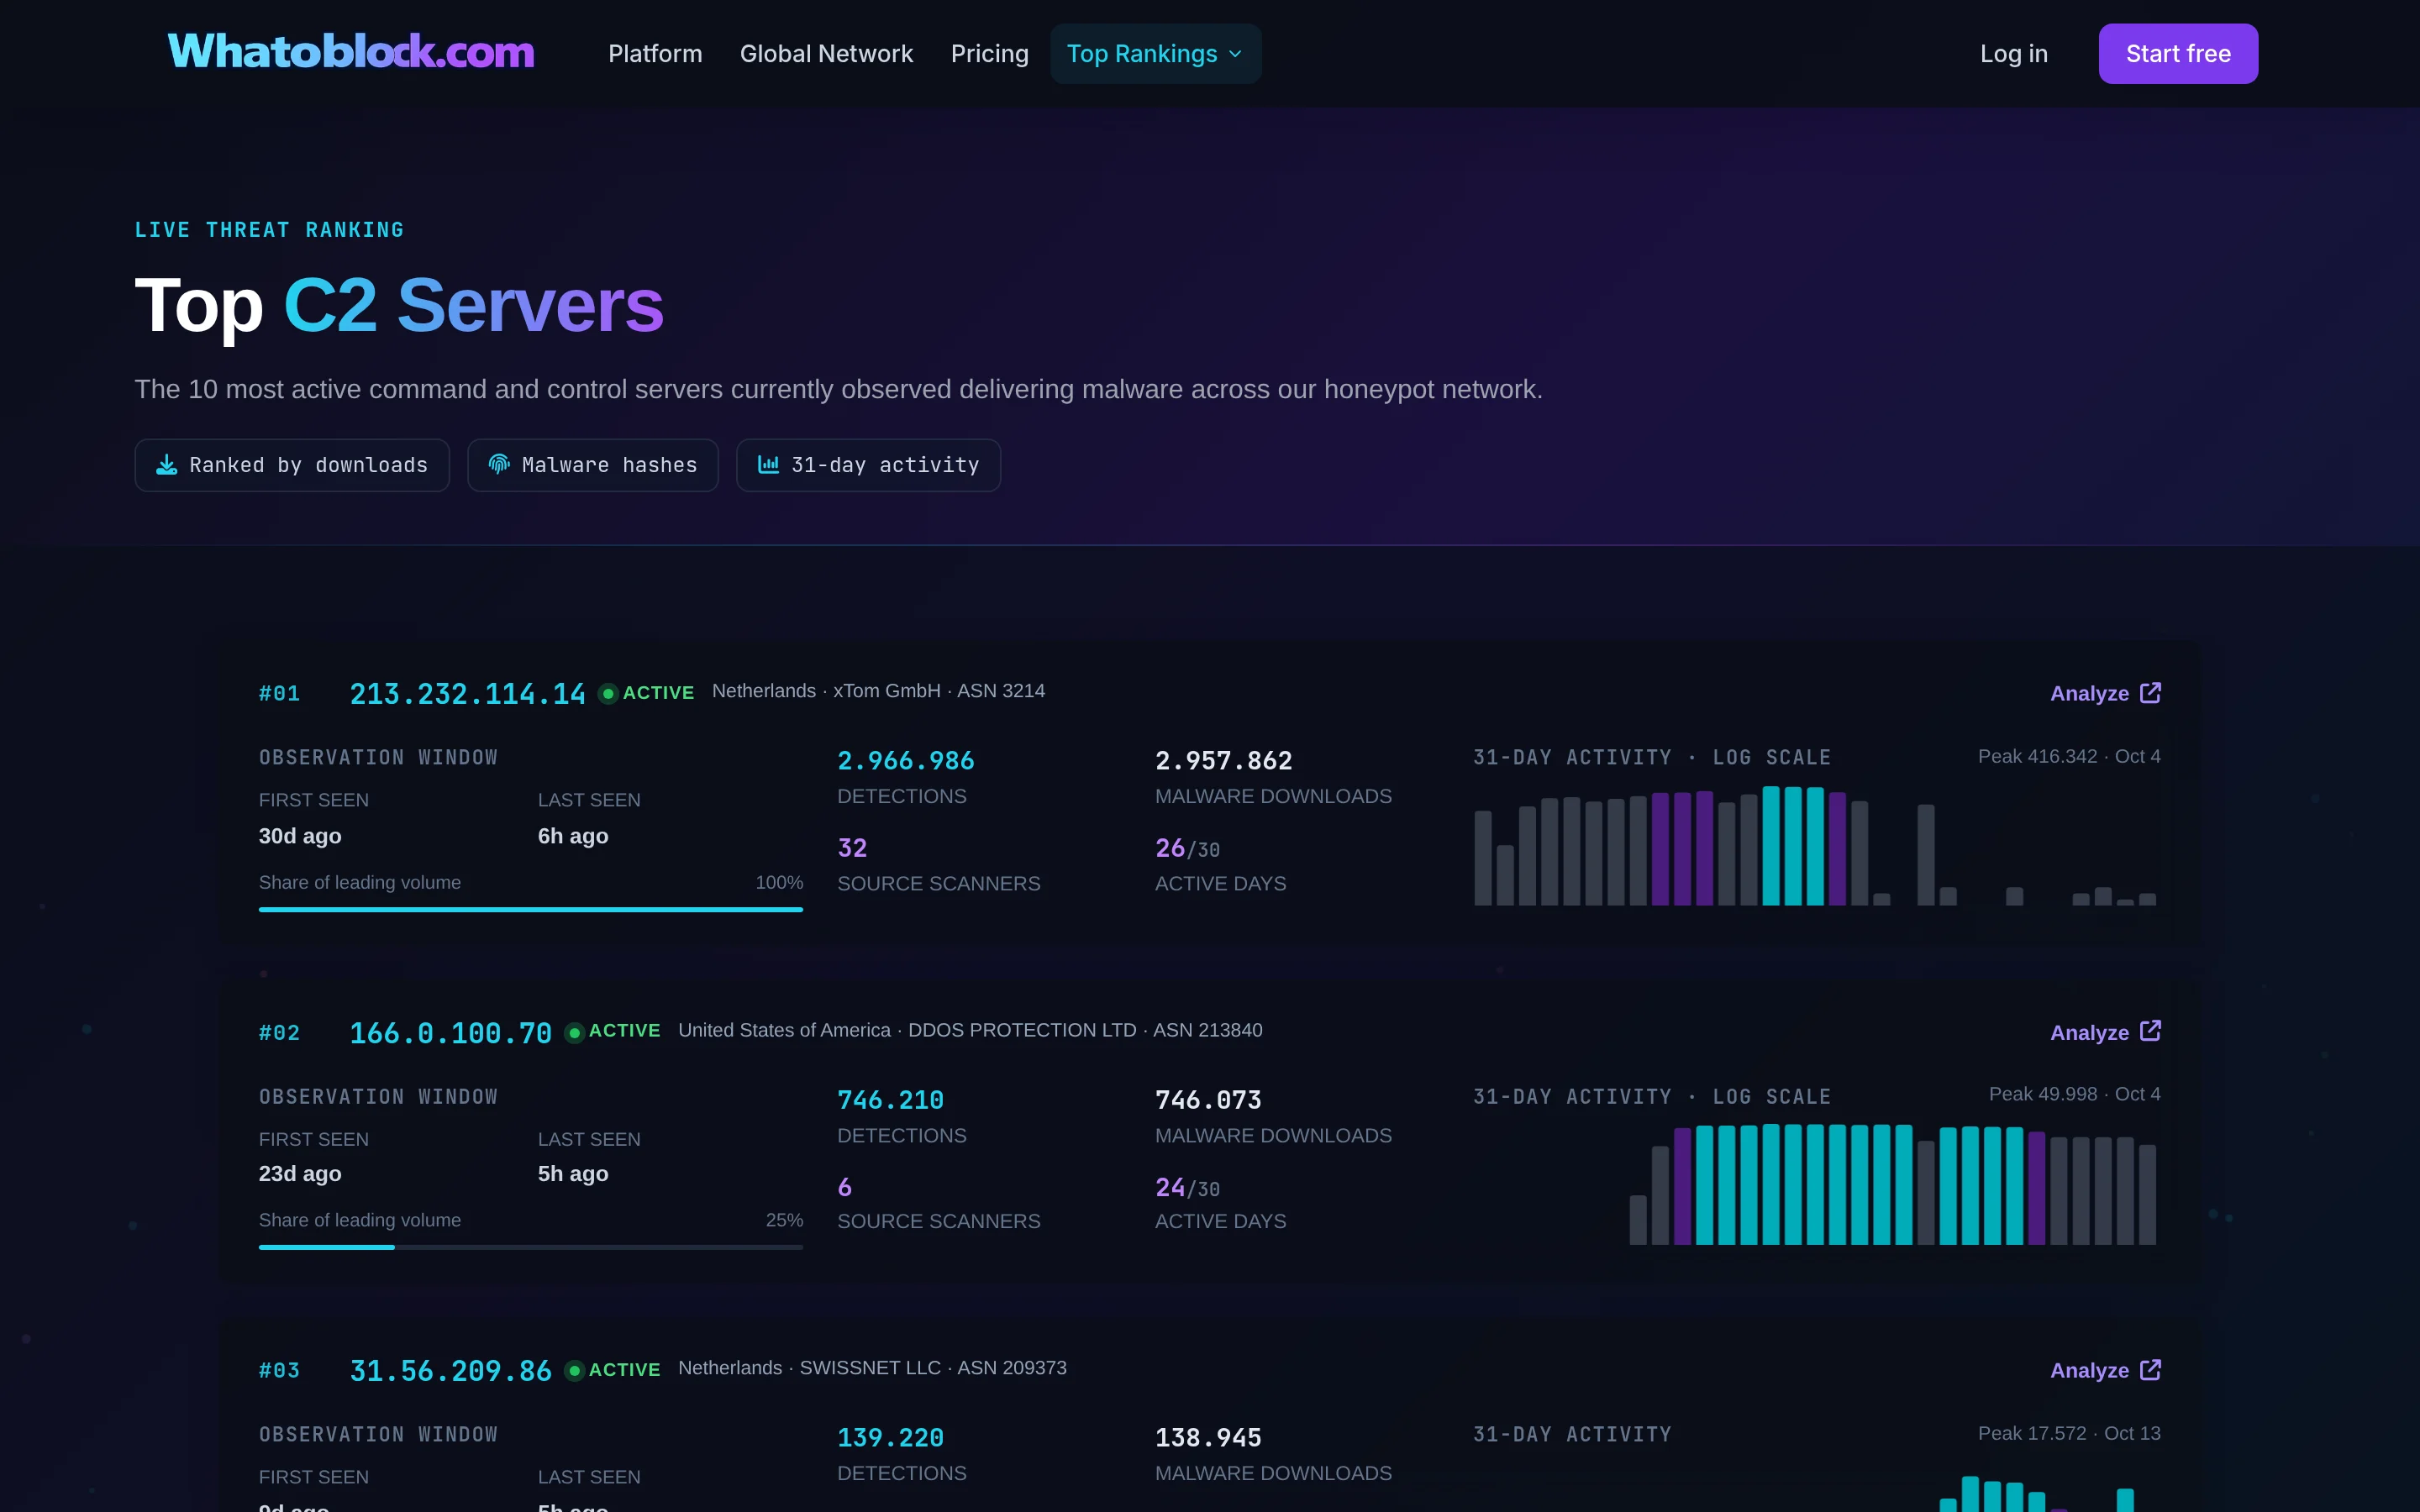This screenshot has height=1512, width=2420.
Task: Select the 31-day activity chip
Action: 868,465
